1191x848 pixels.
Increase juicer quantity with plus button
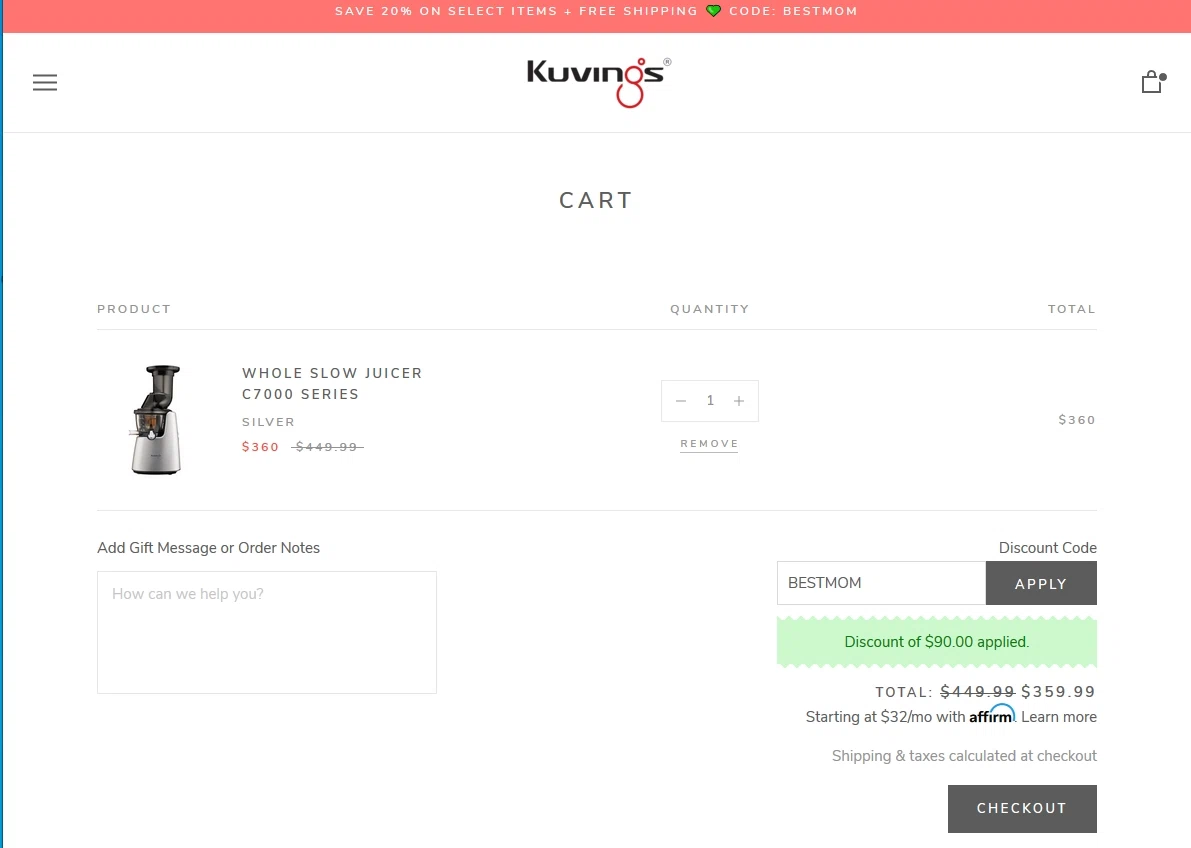point(738,400)
